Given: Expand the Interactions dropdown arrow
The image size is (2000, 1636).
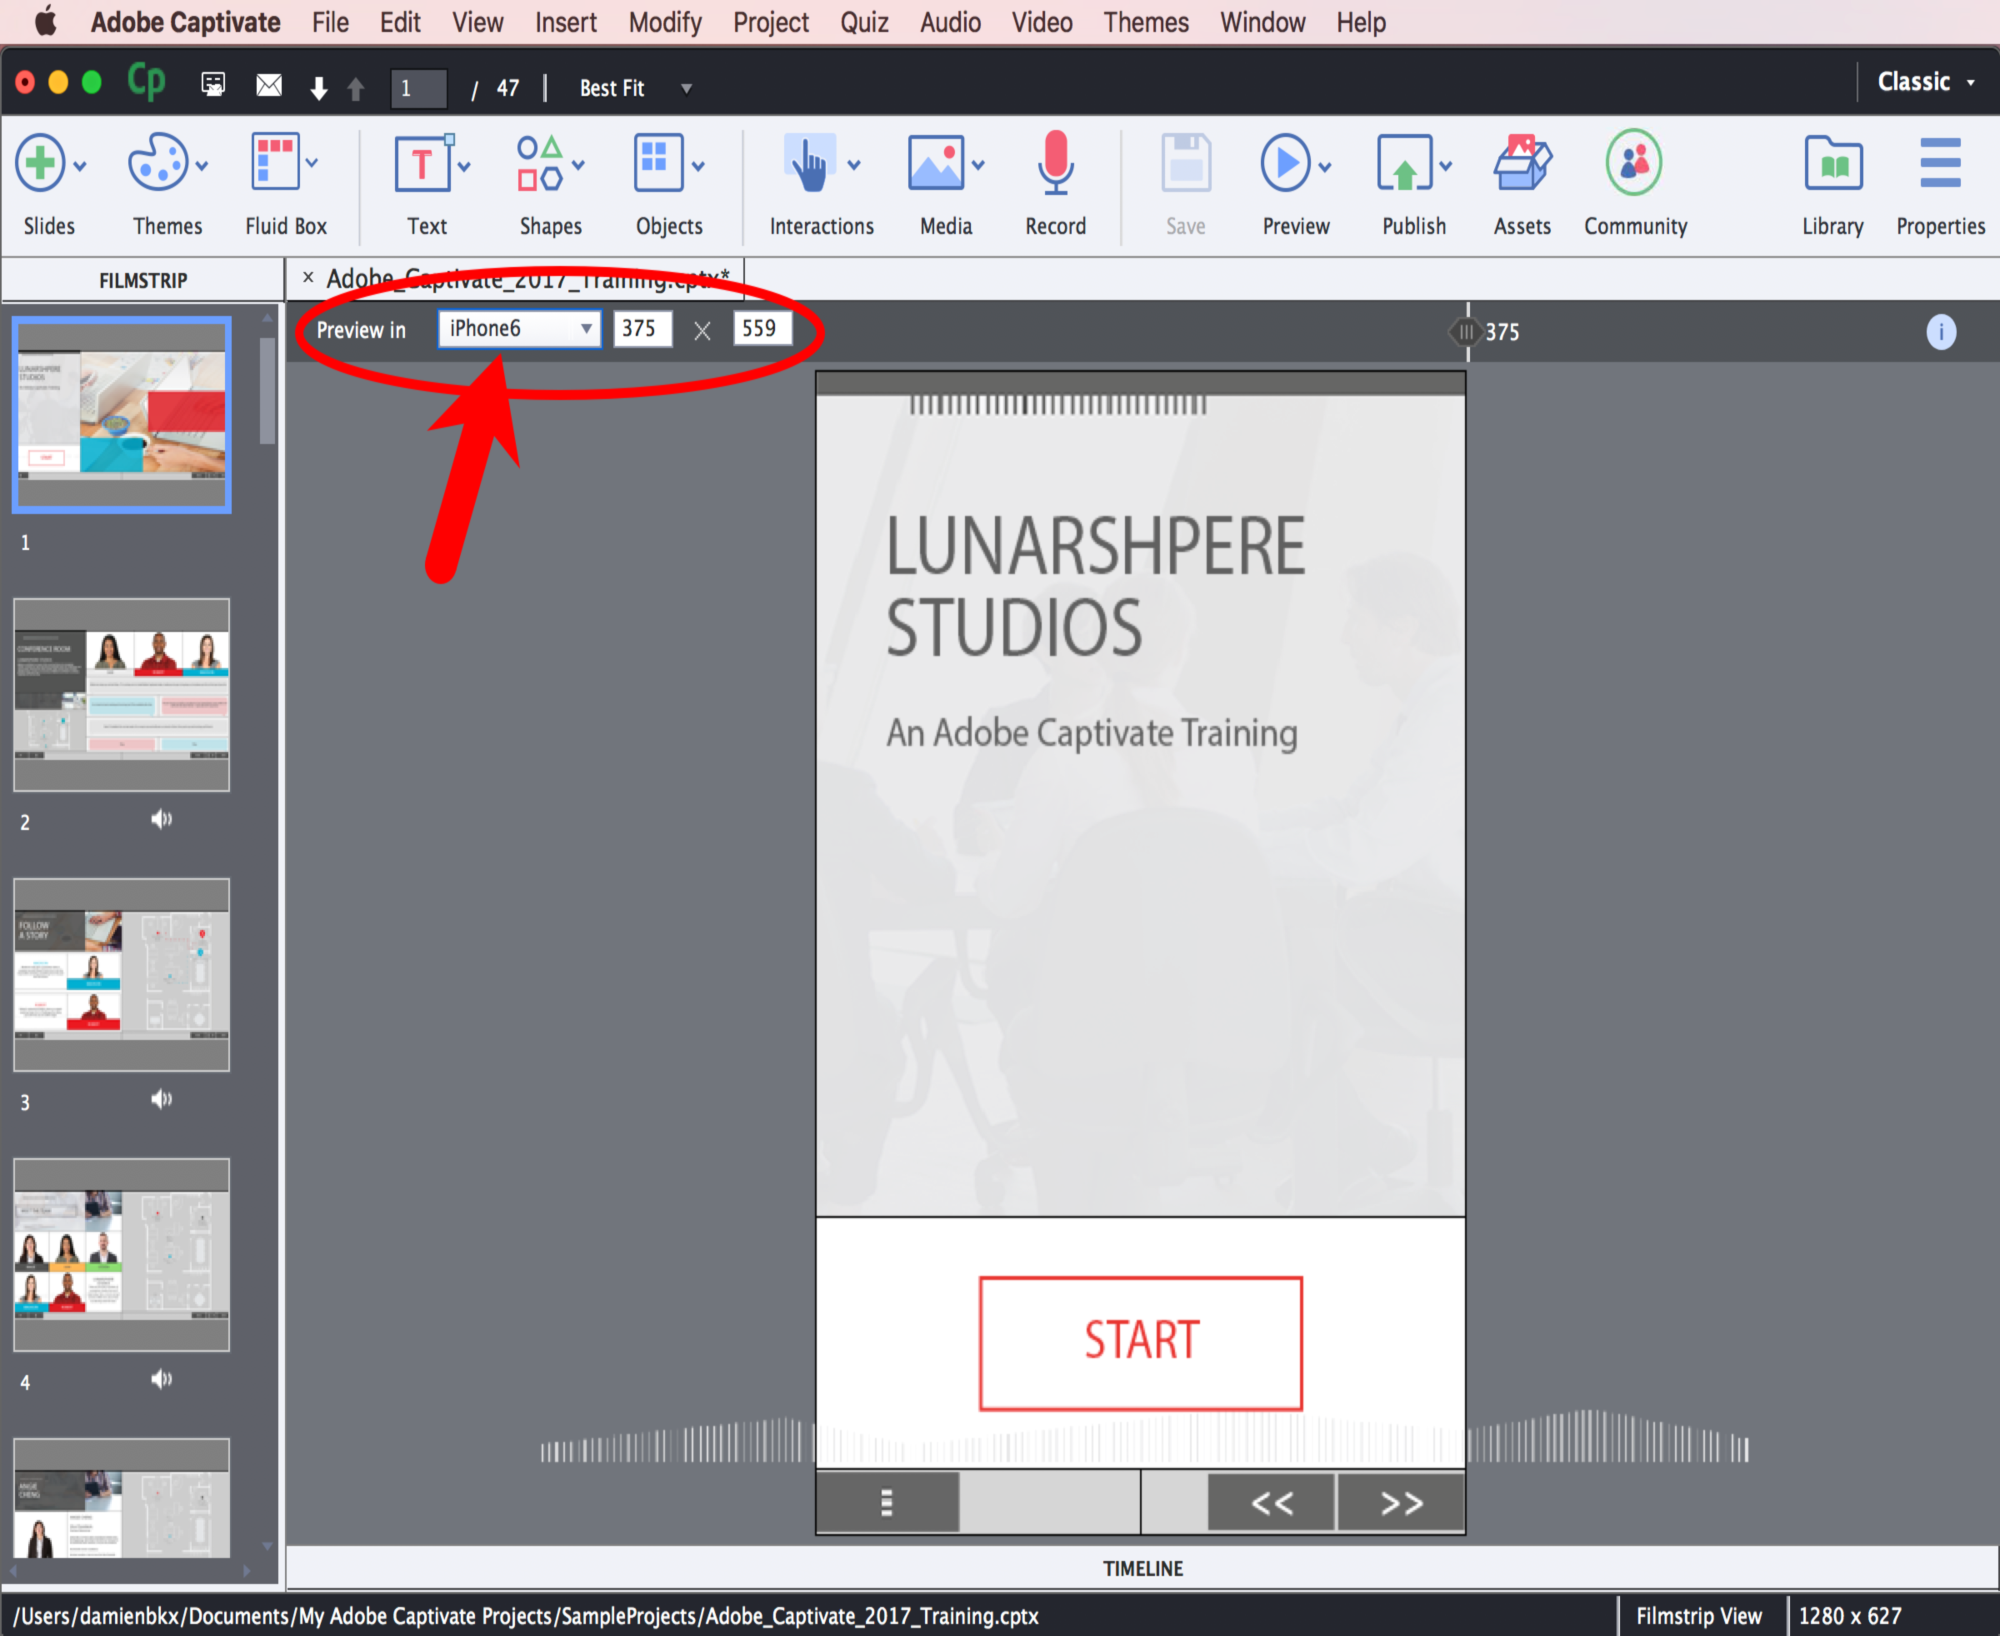Looking at the screenshot, I should [x=854, y=166].
